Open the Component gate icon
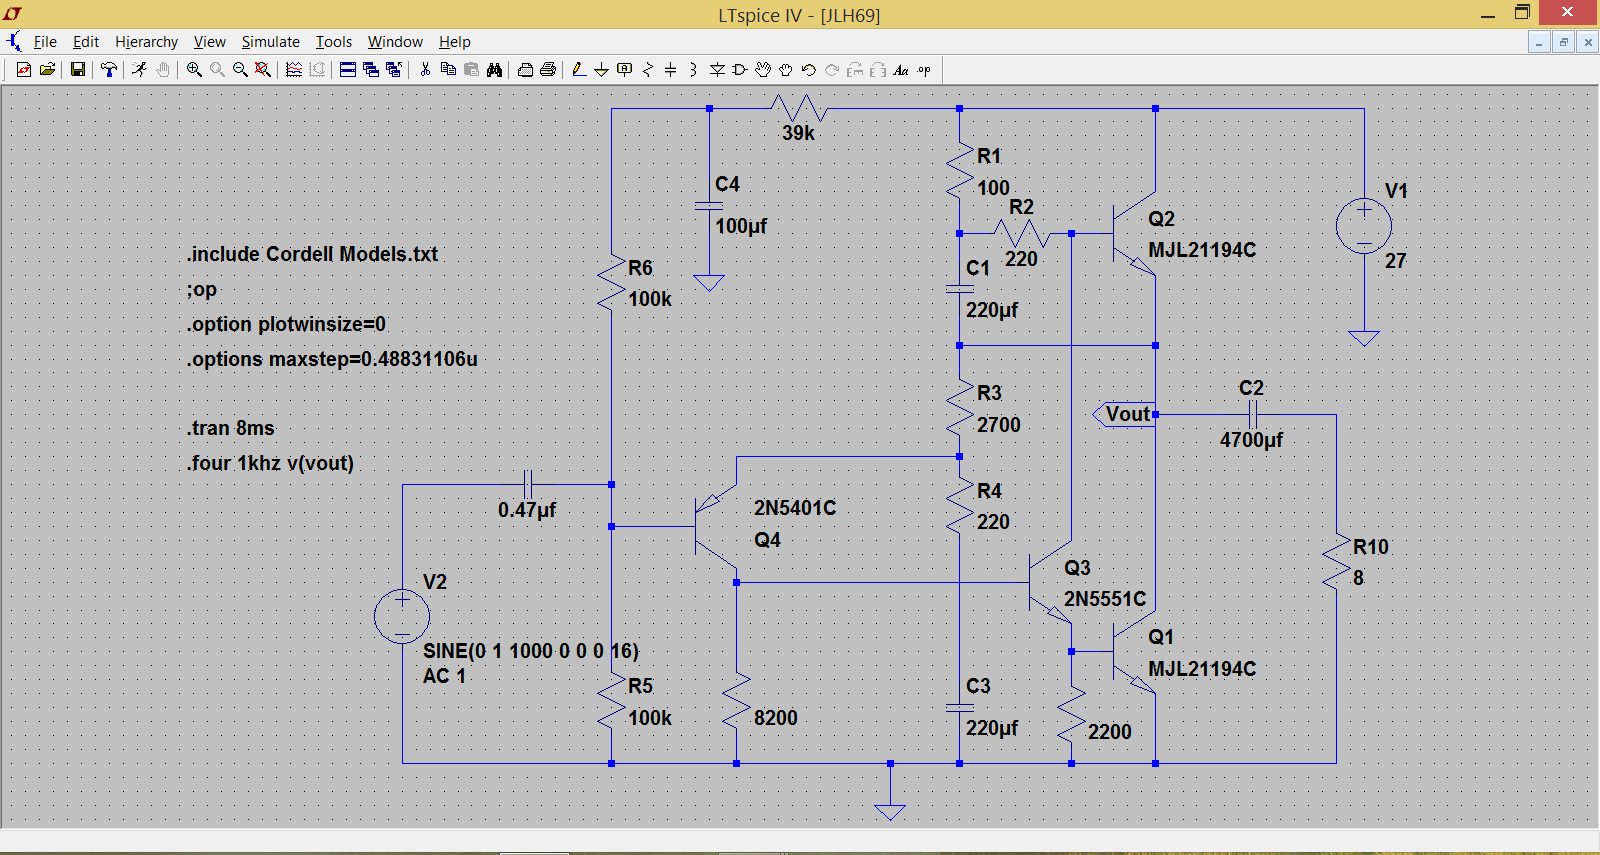This screenshot has width=1600, height=855. pyautogui.click(x=740, y=69)
